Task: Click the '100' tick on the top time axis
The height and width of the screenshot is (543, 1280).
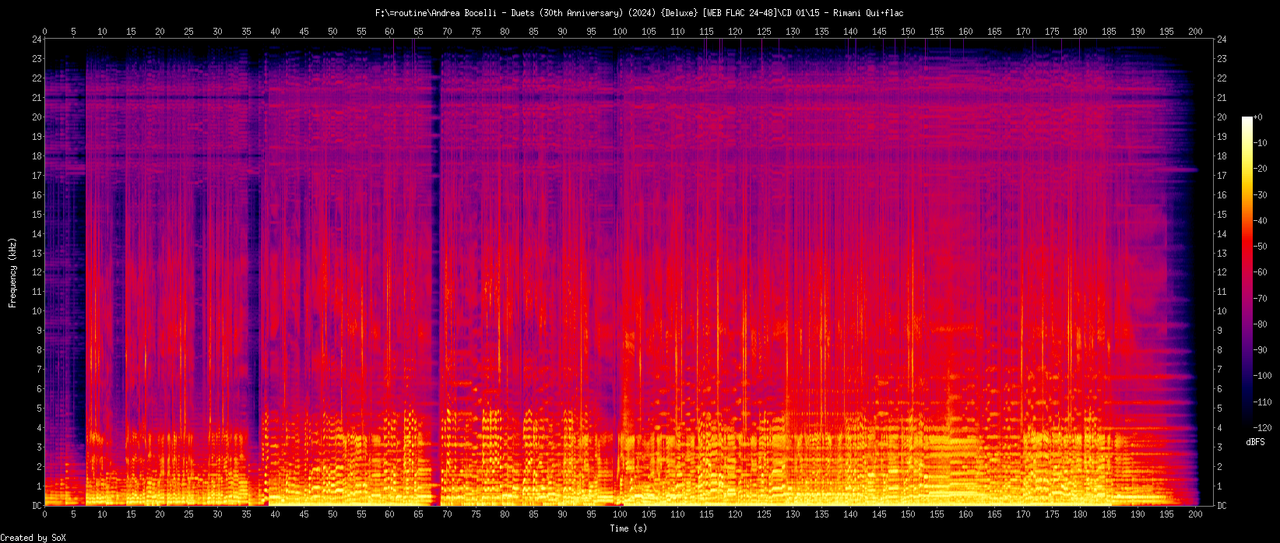Action: [x=620, y=32]
